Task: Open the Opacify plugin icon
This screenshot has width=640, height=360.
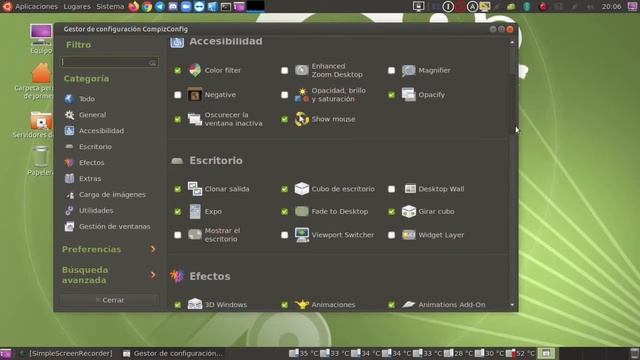Action: [x=409, y=95]
